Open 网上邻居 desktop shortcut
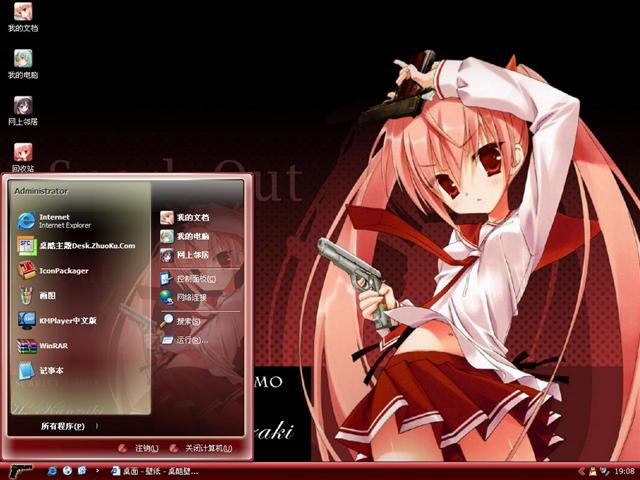 (x=23, y=111)
